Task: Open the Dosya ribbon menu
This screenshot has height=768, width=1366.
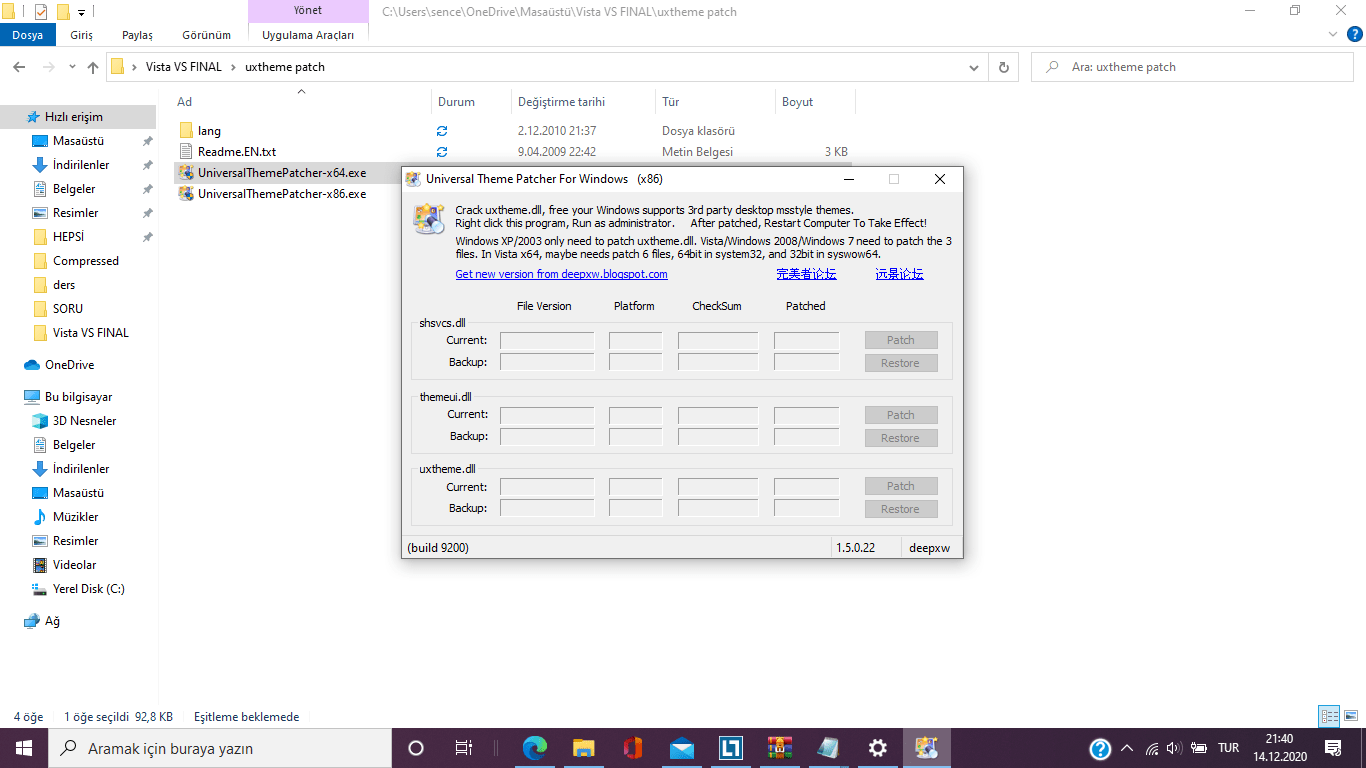Action: pos(27,35)
